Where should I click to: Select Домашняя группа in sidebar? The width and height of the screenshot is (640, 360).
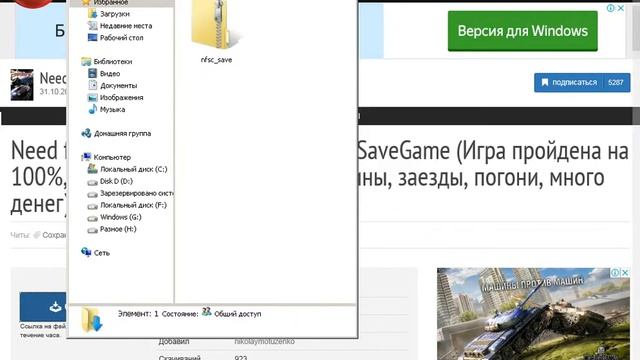pyautogui.click(x=122, y=133)
